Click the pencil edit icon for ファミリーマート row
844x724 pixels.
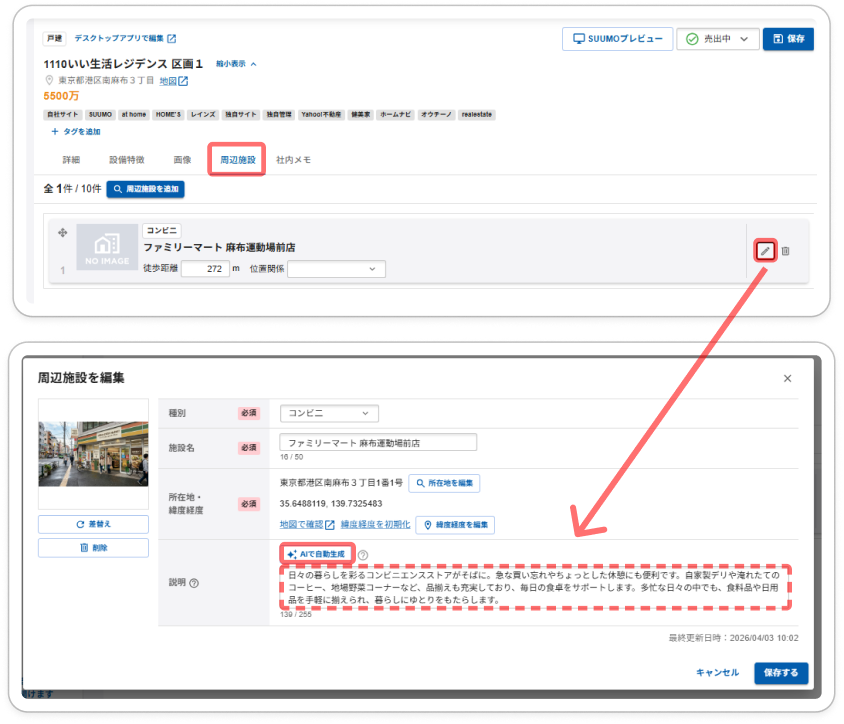765,251
